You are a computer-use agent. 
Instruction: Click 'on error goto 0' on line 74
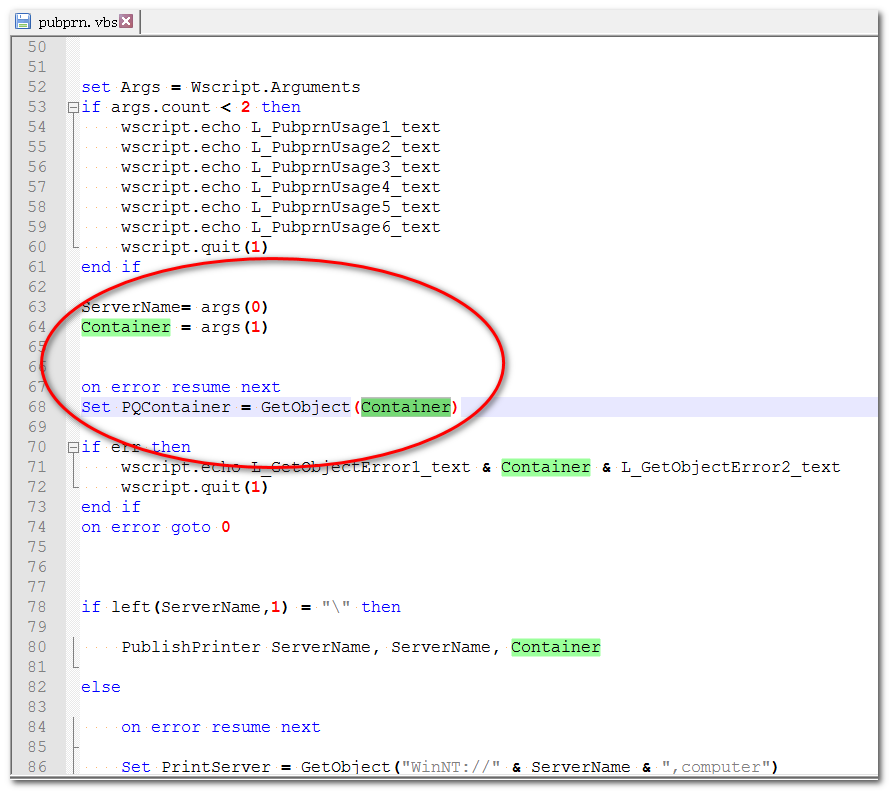click(155, 527)
